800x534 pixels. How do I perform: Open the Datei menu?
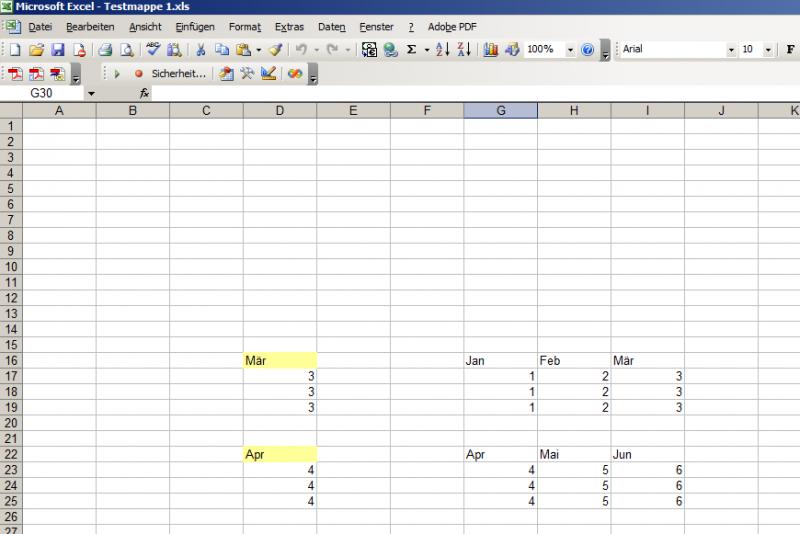(40, 27)
